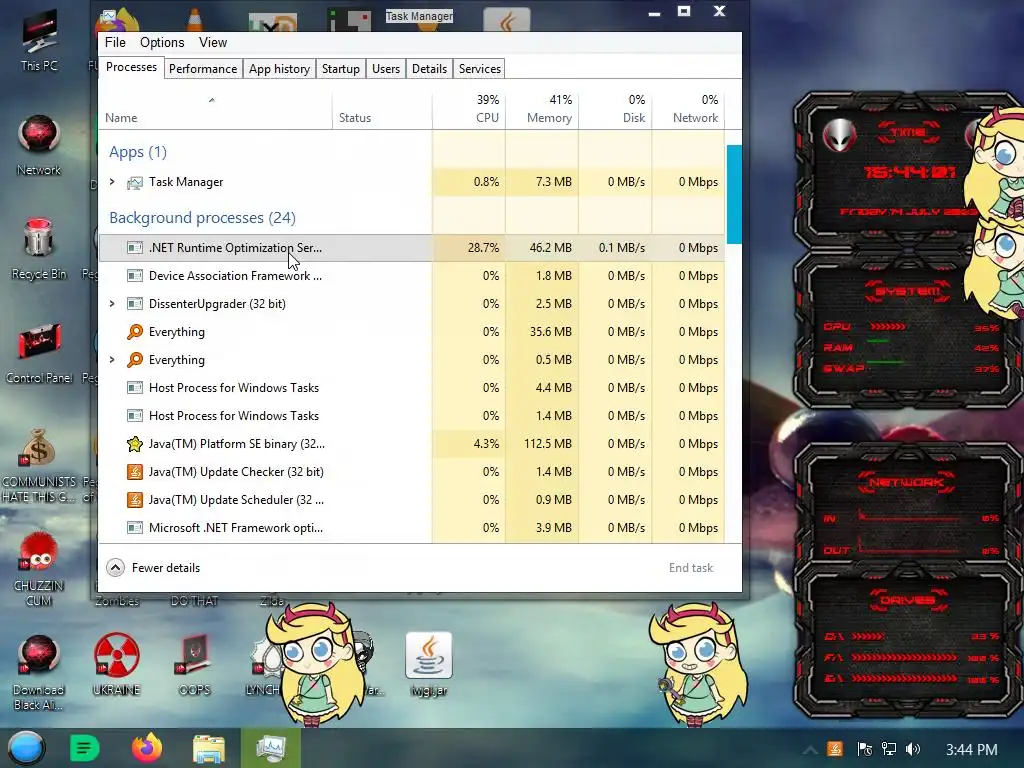Click the 112.5 MB memory value
1024x768 pixels.
pos(547,444)
